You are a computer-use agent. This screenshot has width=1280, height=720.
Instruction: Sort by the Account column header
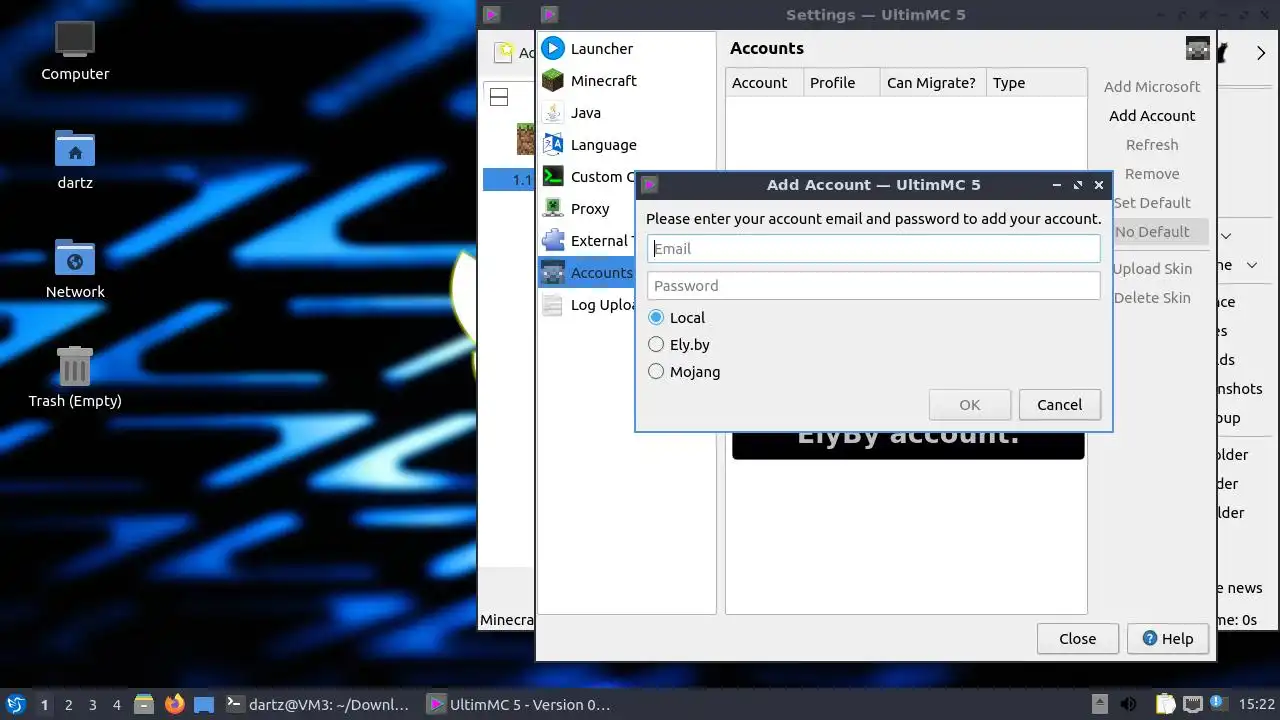tap(765, 82)
